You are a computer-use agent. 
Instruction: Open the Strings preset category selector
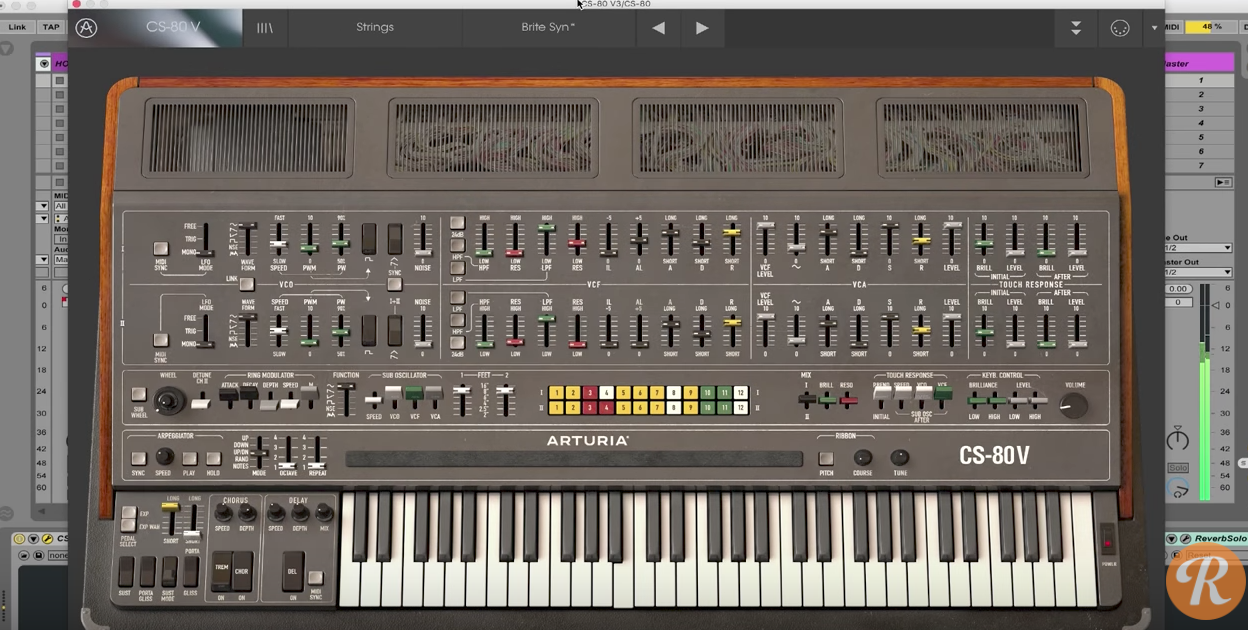375,28
